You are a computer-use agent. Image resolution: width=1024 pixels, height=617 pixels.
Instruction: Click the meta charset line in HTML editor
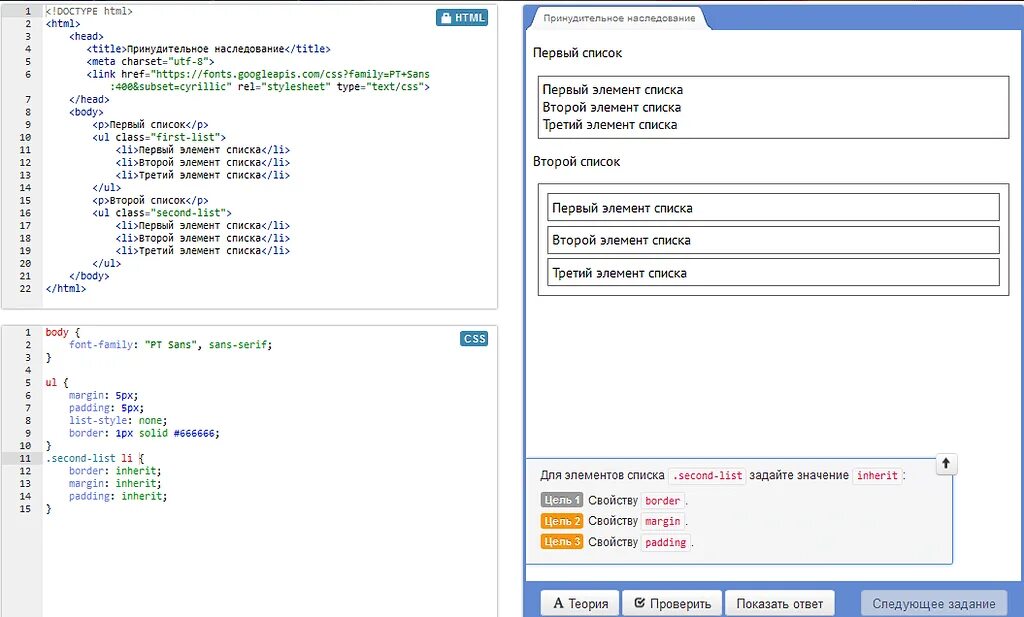click(150, 61)
